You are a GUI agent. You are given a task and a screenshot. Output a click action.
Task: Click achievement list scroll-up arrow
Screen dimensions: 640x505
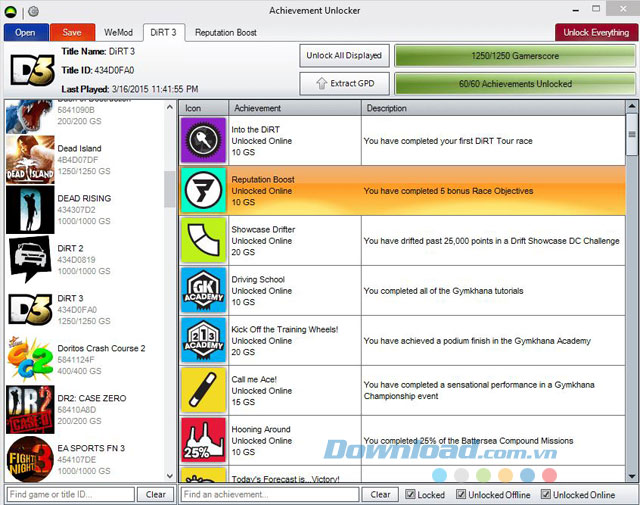pos(632,106)
